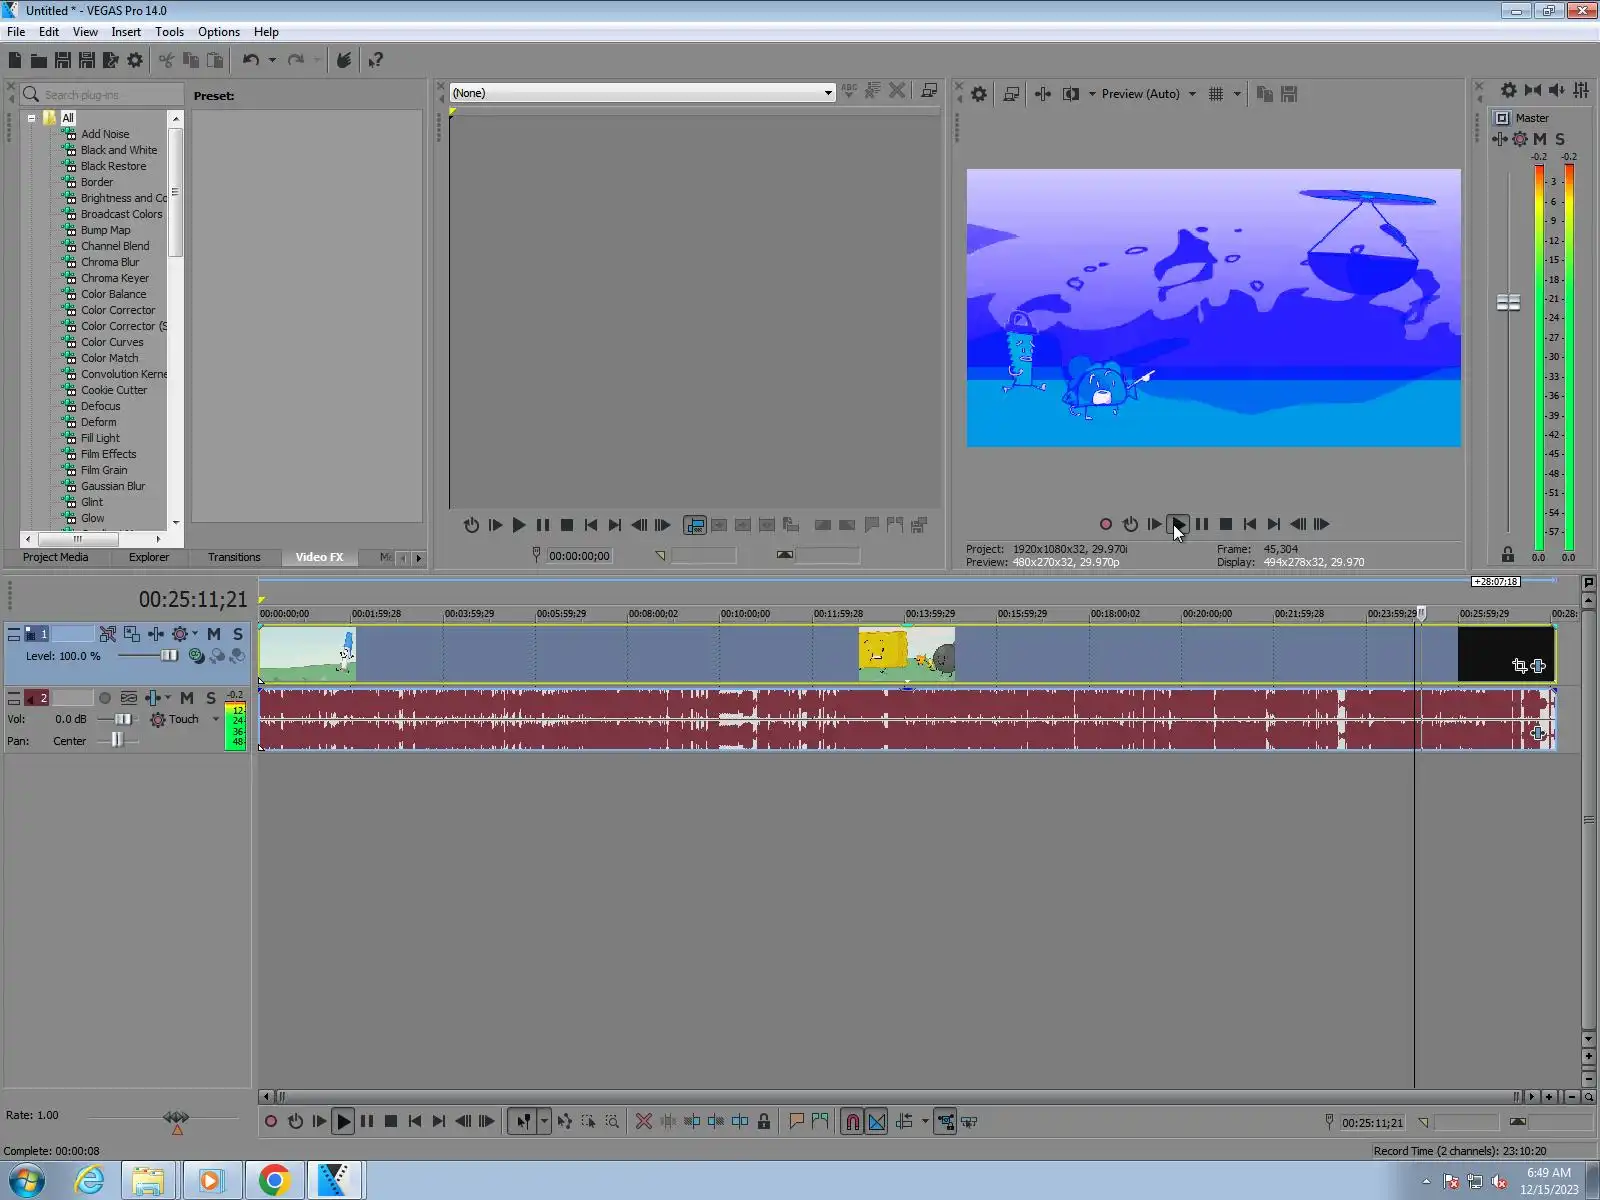1600x1200 pixels.
Task: Switch to the Transitions tab
Action: click(234, 557)
